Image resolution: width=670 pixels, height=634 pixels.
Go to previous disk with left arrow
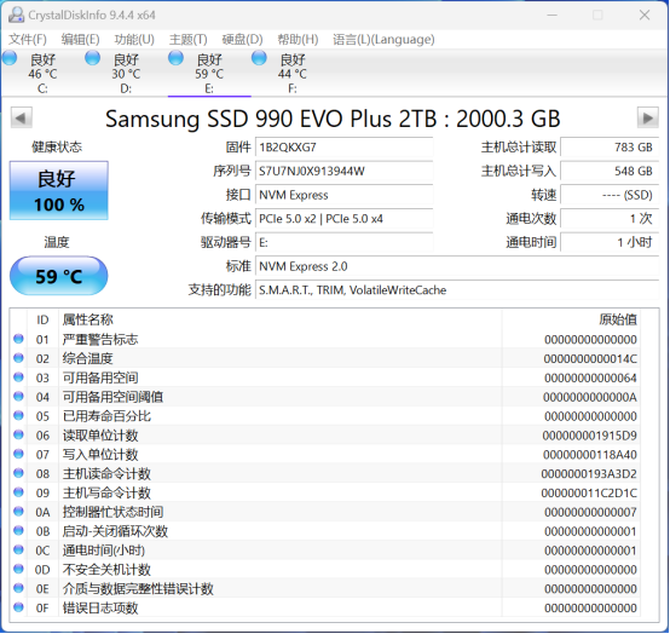click(20, 118)
